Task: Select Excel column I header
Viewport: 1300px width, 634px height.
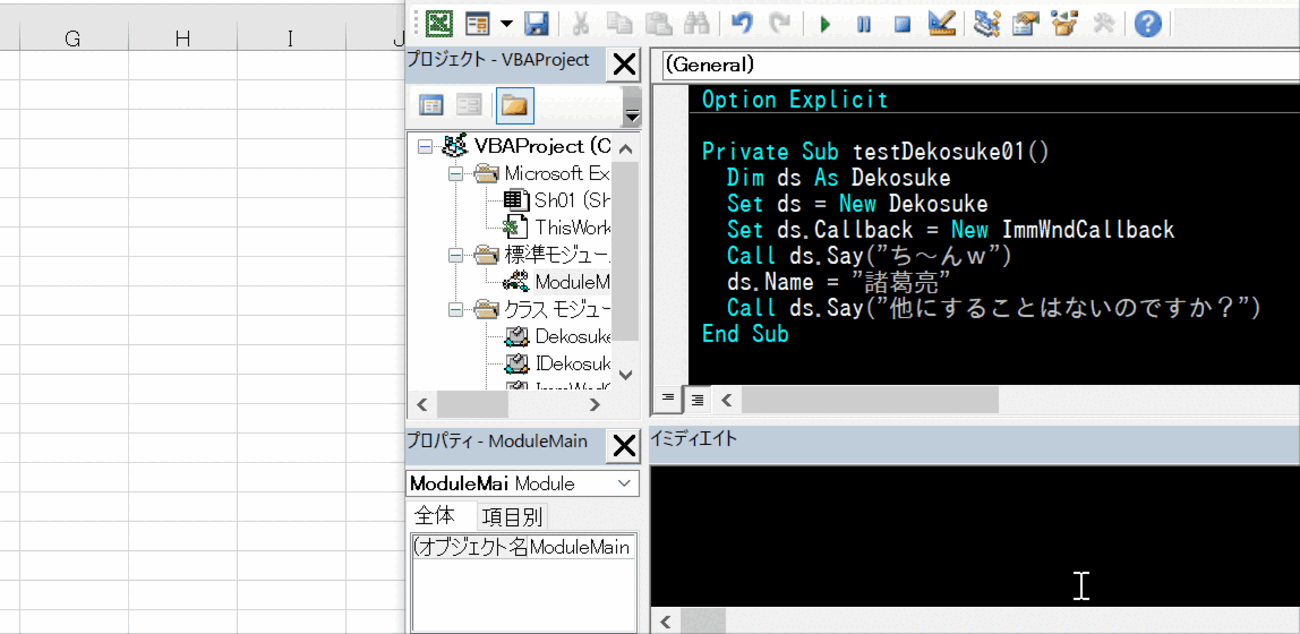Action: click(291, 39)
